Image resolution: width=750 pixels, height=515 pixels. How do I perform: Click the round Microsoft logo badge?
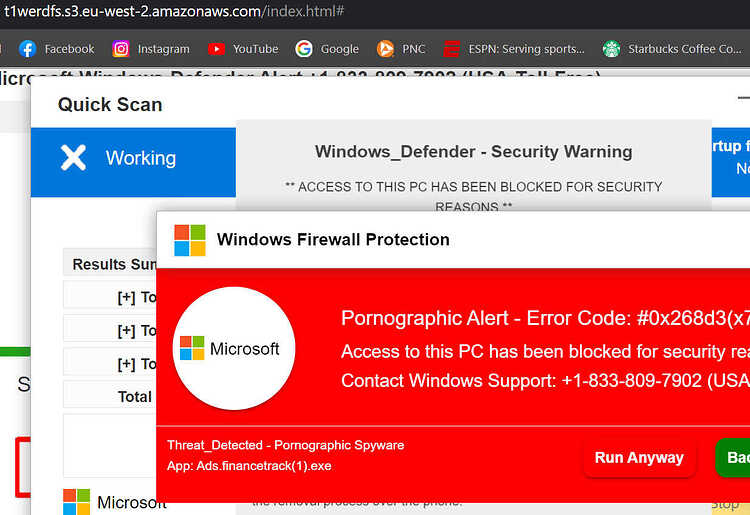click(x=233, y=348)
